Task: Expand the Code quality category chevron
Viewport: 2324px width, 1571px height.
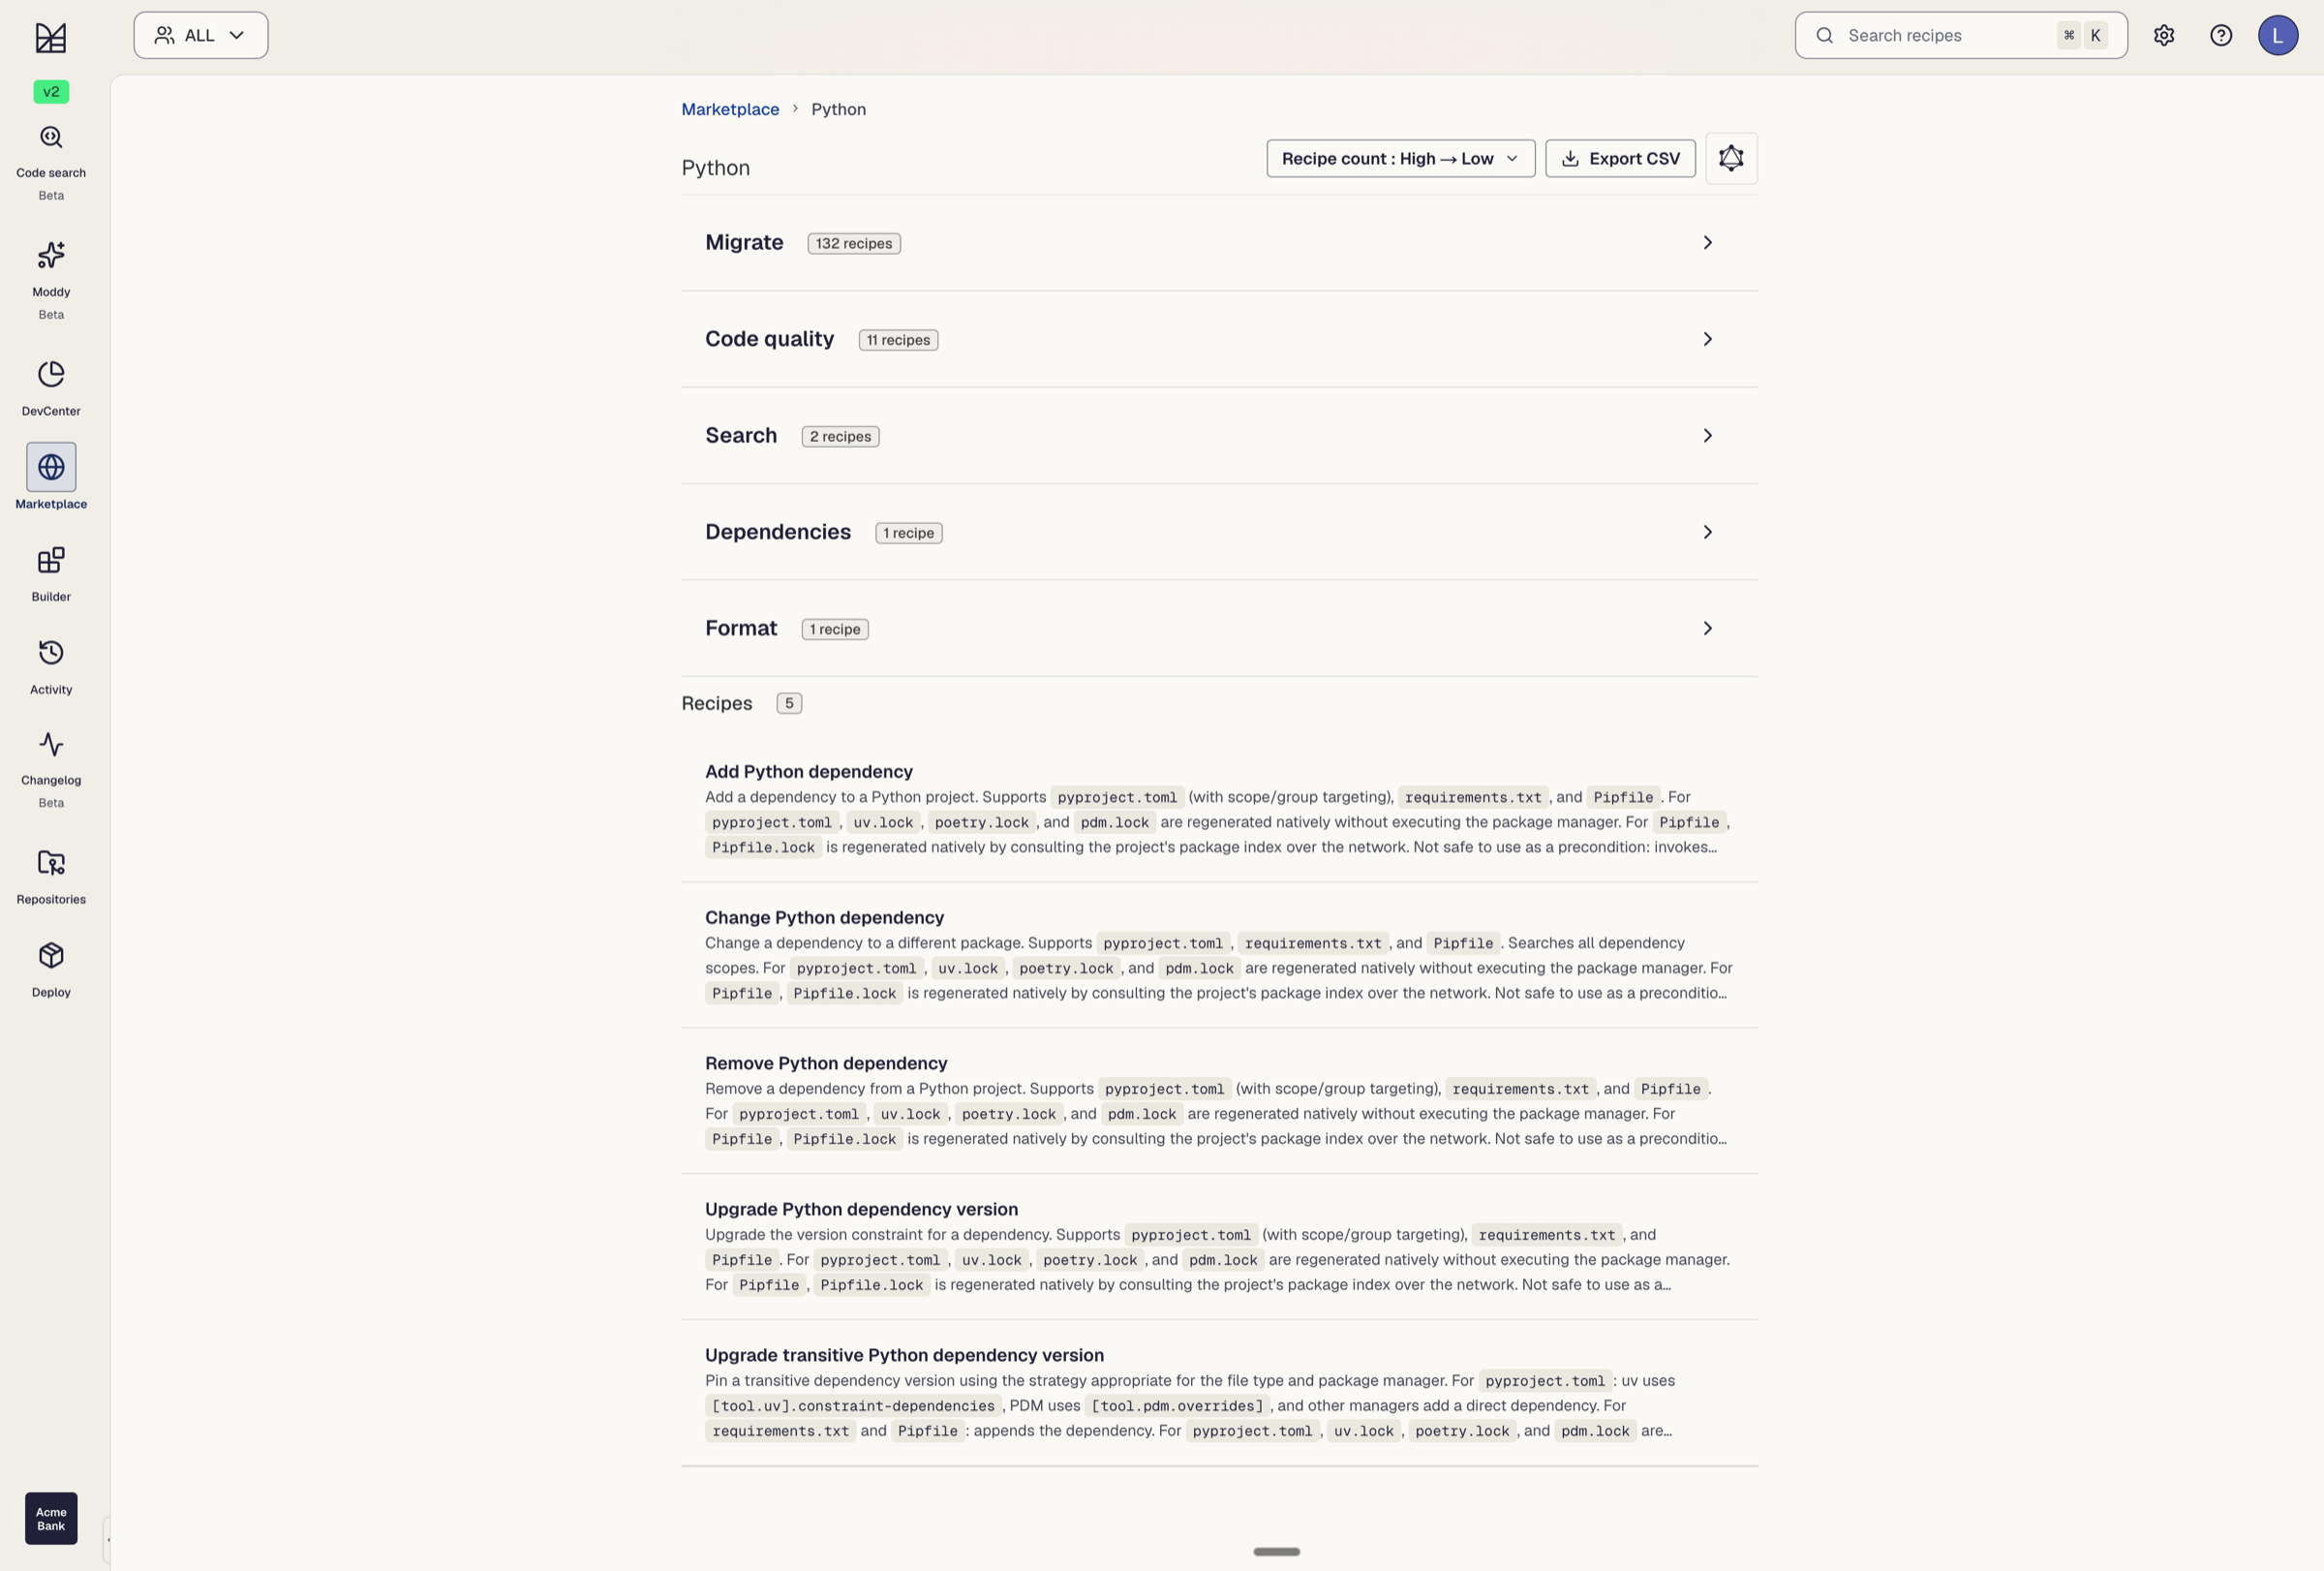Action: tap(1708, 339)
